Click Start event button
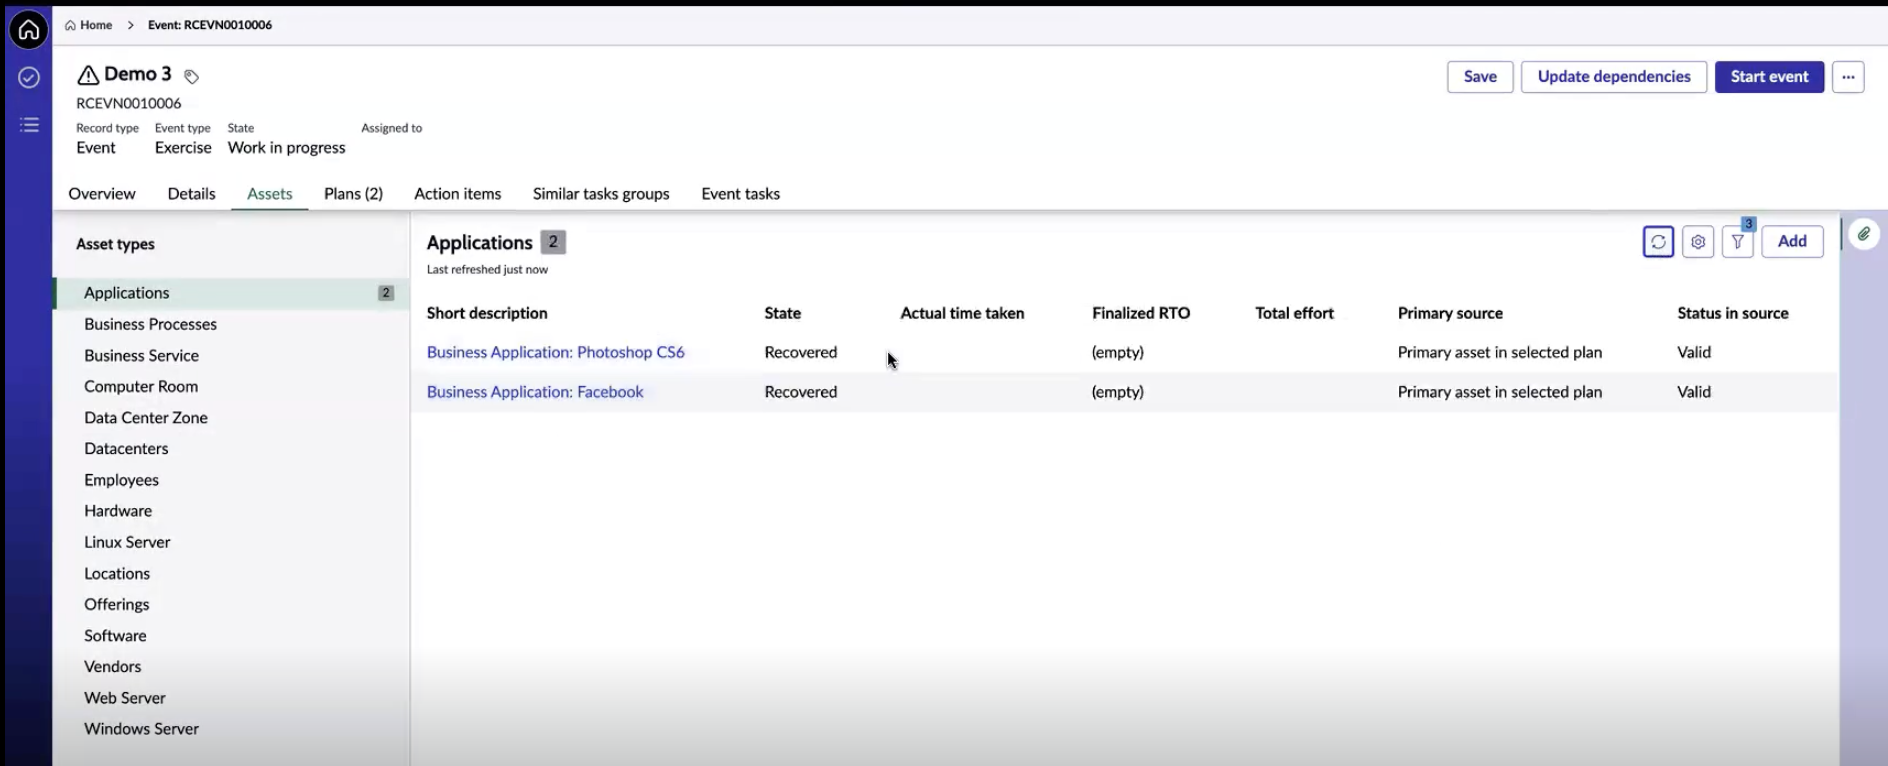 1769,77
